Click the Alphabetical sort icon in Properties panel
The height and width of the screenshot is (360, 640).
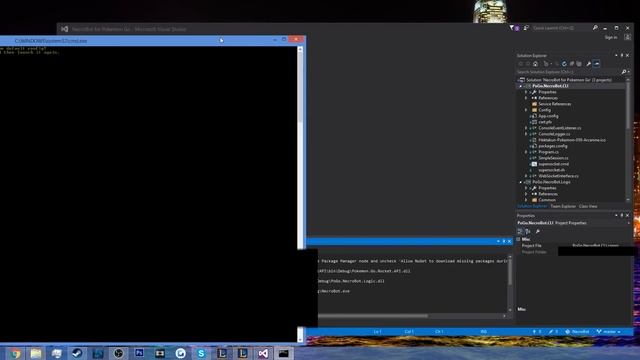pyautogui.click(x=528, y=231)
